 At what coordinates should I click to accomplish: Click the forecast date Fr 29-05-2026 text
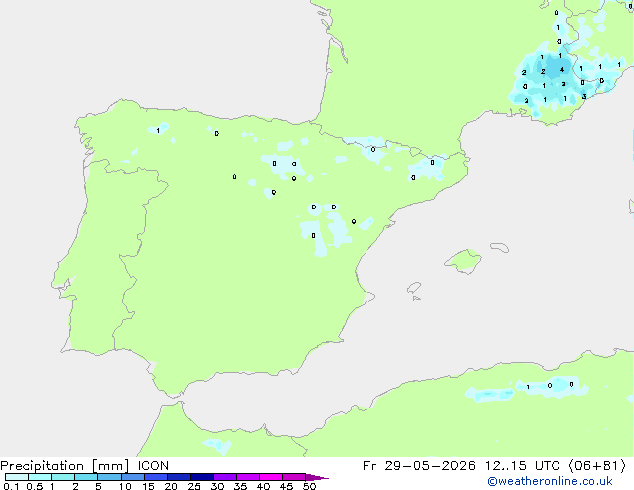[419, 466]
